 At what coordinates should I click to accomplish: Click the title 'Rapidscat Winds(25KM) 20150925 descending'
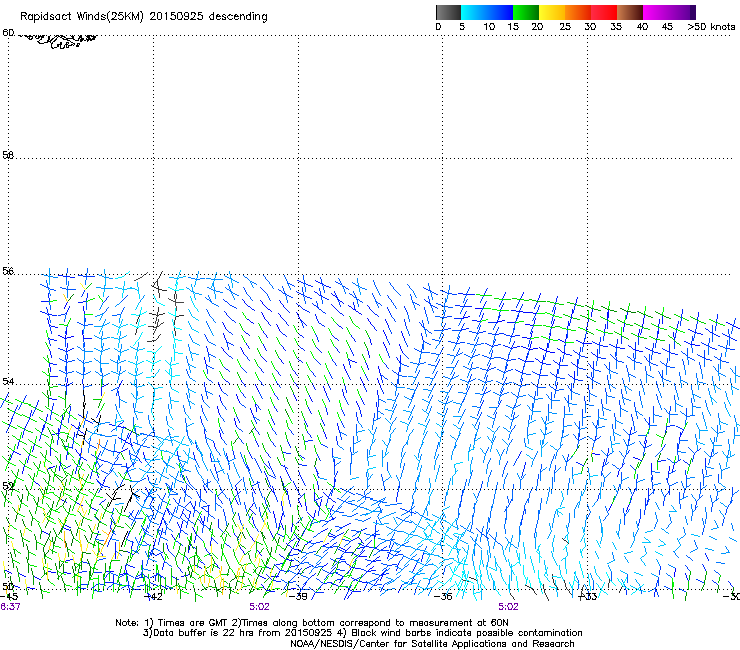point(143,16)
